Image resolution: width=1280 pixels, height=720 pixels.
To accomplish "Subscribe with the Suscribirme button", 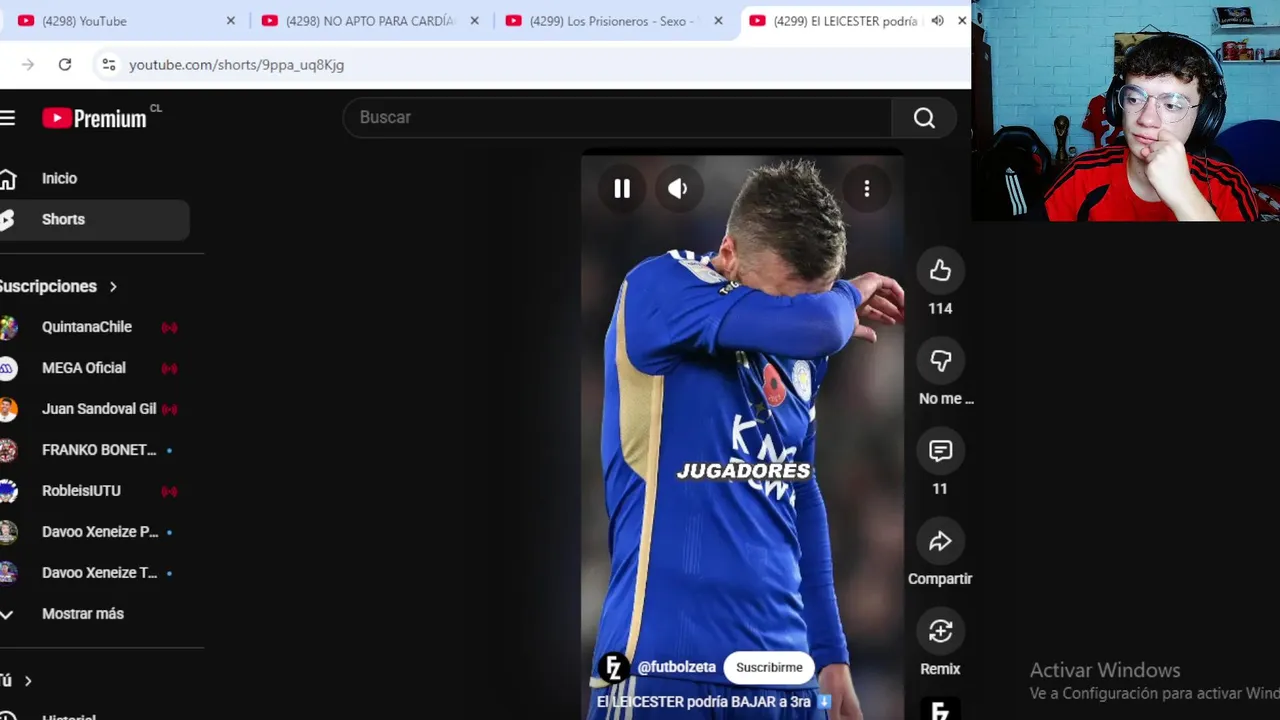I will point(769,667).
